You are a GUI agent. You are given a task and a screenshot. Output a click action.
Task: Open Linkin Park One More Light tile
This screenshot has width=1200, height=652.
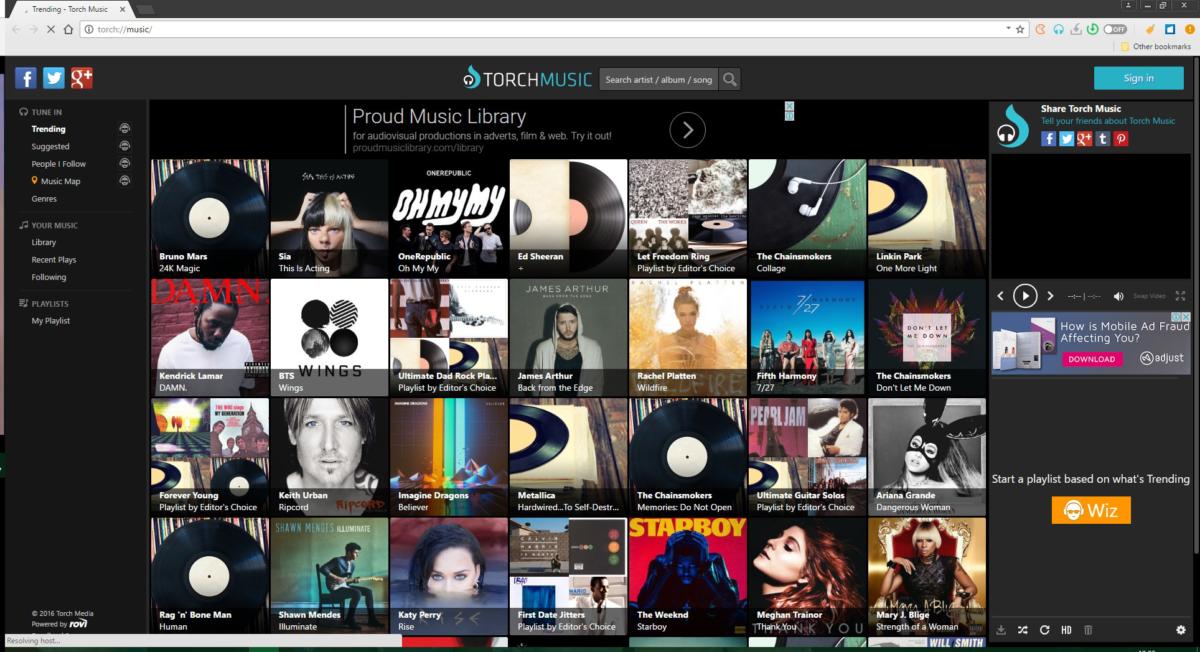coord(927,217)
